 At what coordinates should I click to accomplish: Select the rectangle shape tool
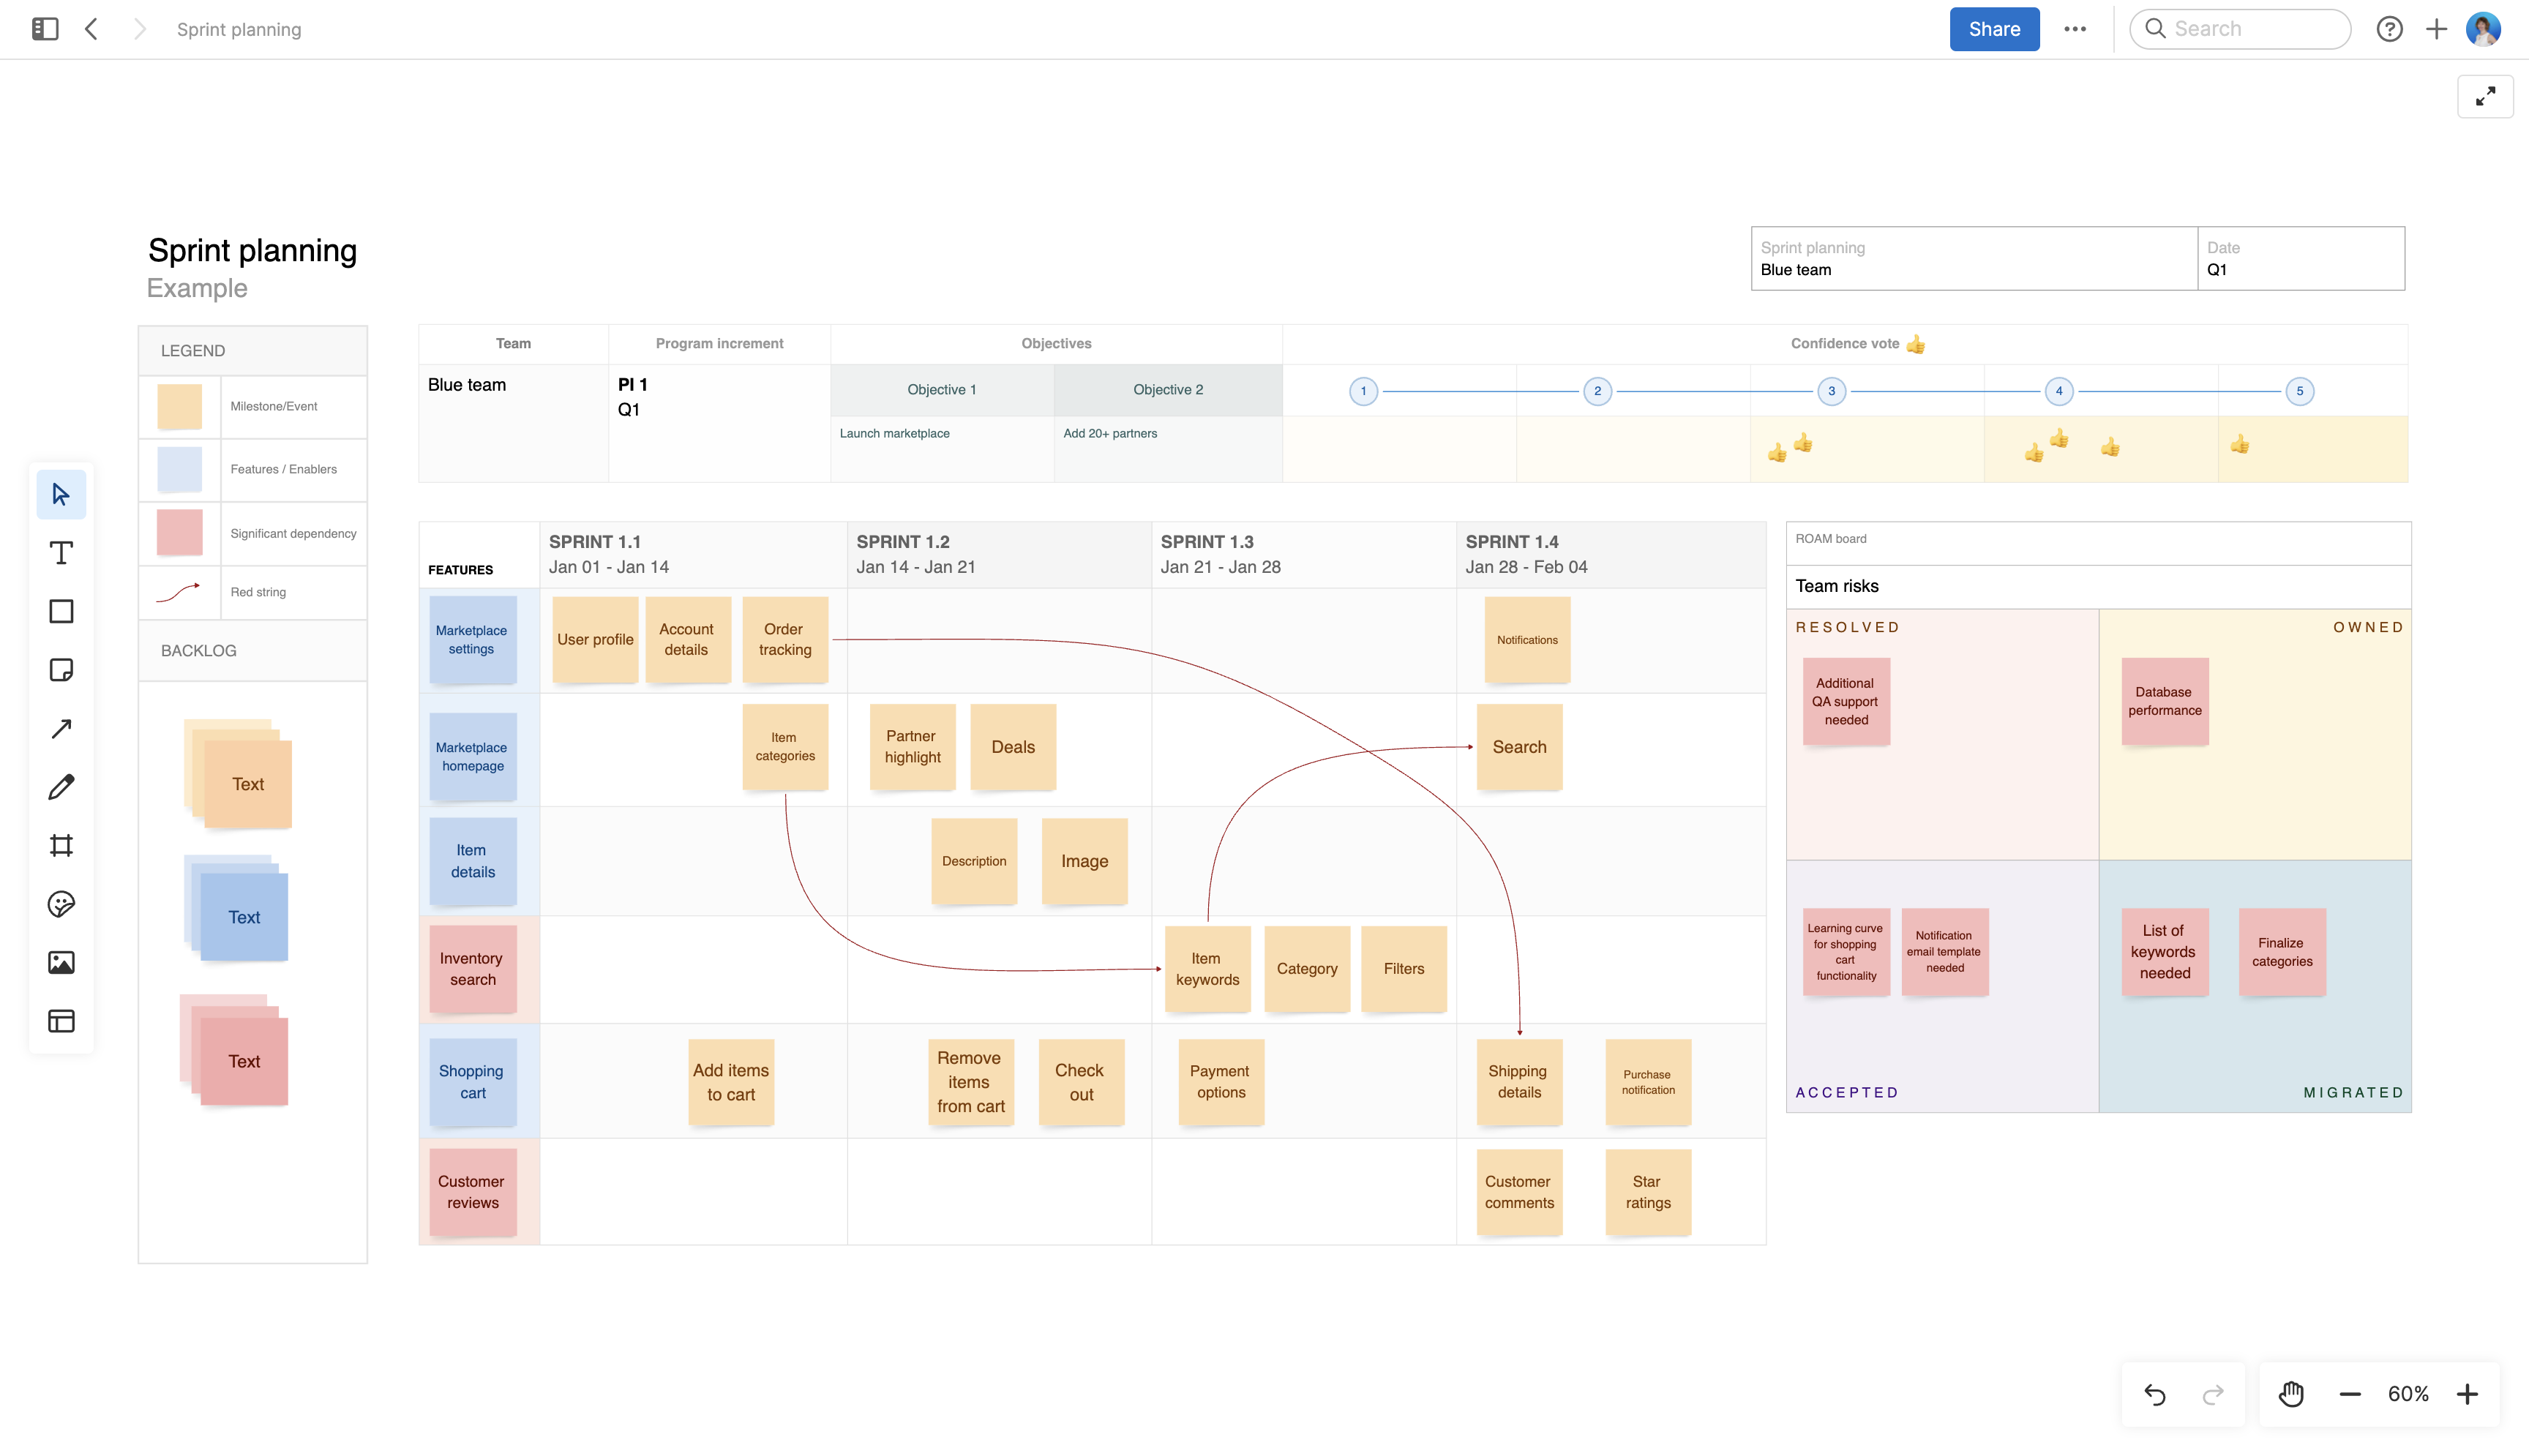point(61,610)
